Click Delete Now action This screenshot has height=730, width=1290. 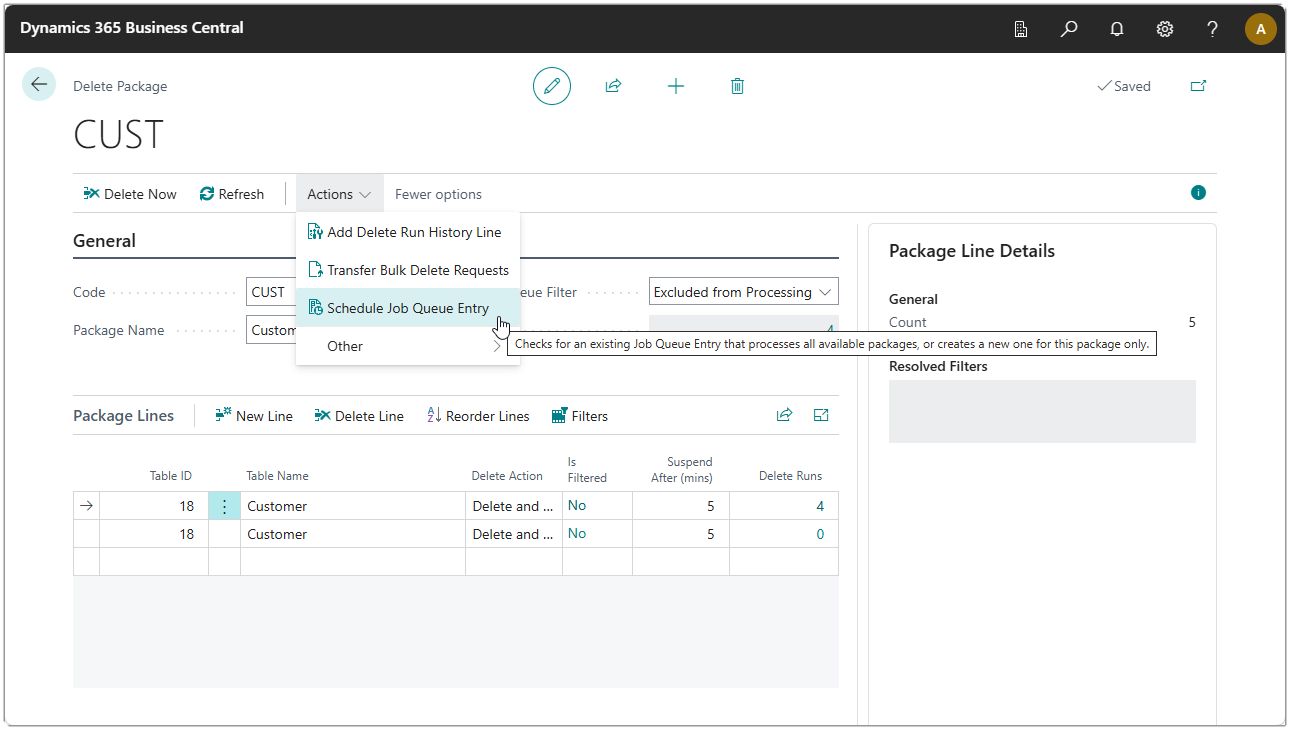tap(130, 194)
